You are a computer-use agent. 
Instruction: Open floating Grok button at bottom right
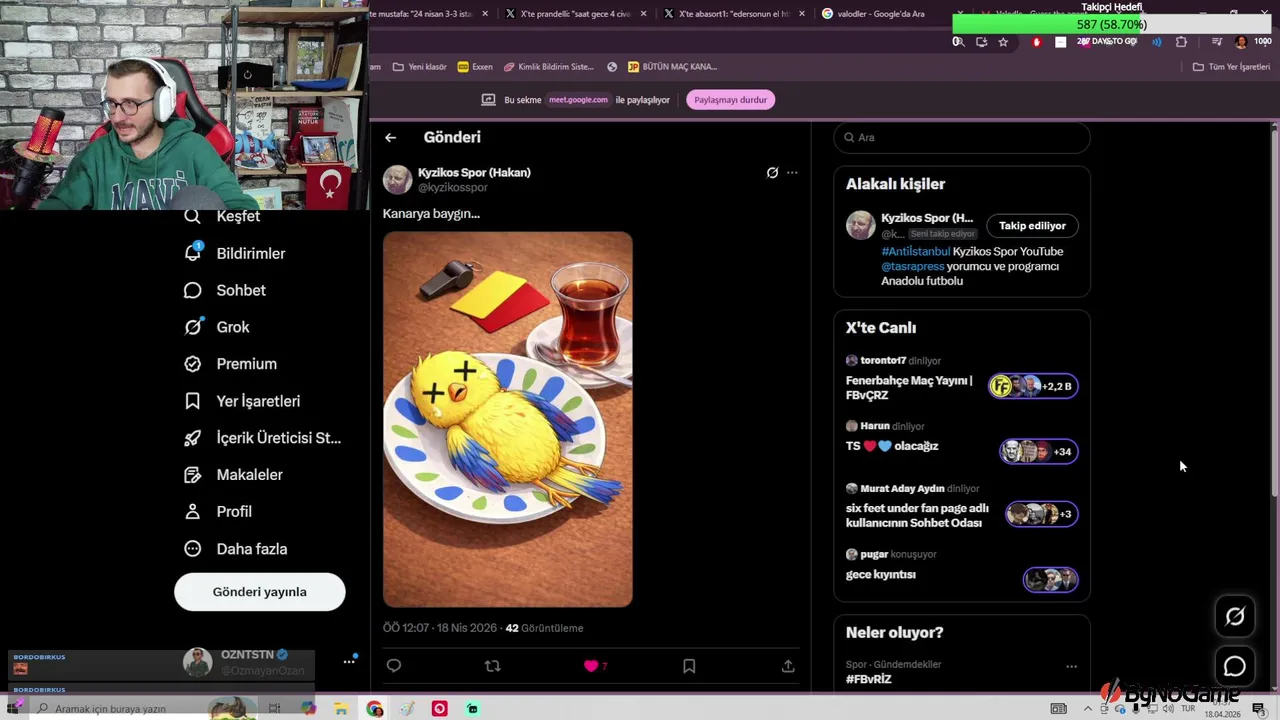point(1235,617)
